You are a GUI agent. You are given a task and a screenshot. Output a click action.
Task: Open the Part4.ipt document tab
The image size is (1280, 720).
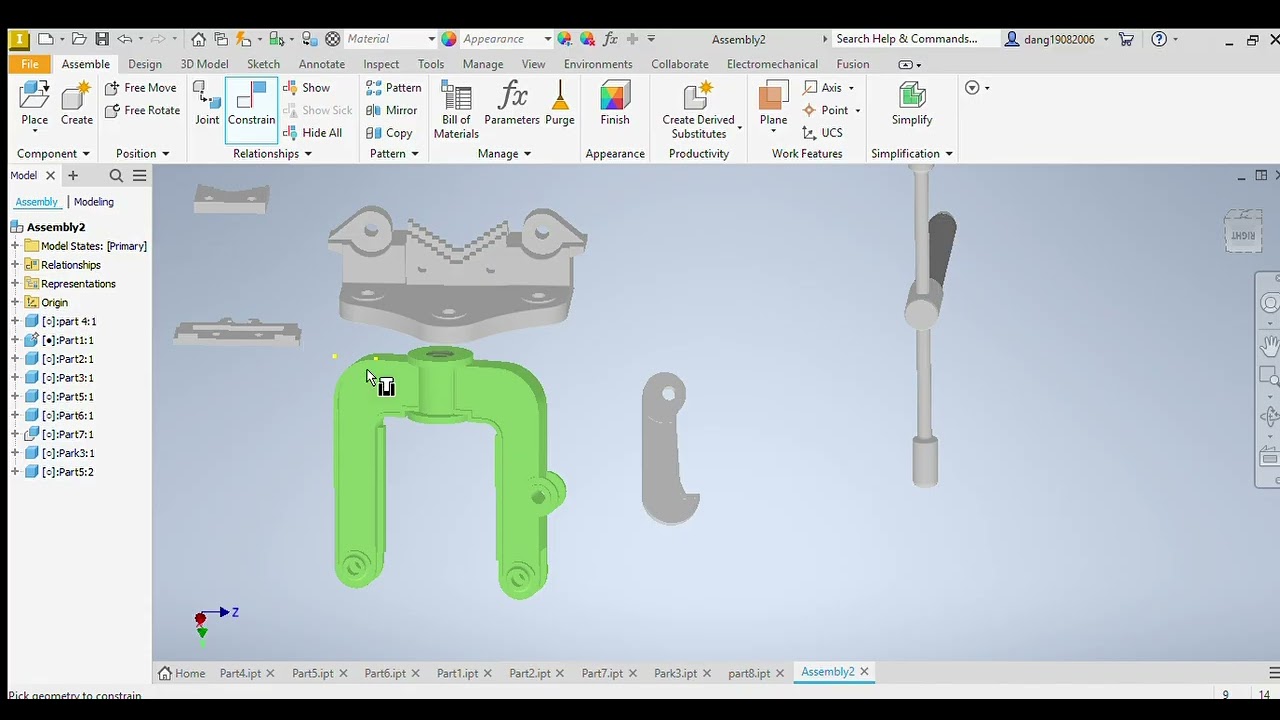240,673
